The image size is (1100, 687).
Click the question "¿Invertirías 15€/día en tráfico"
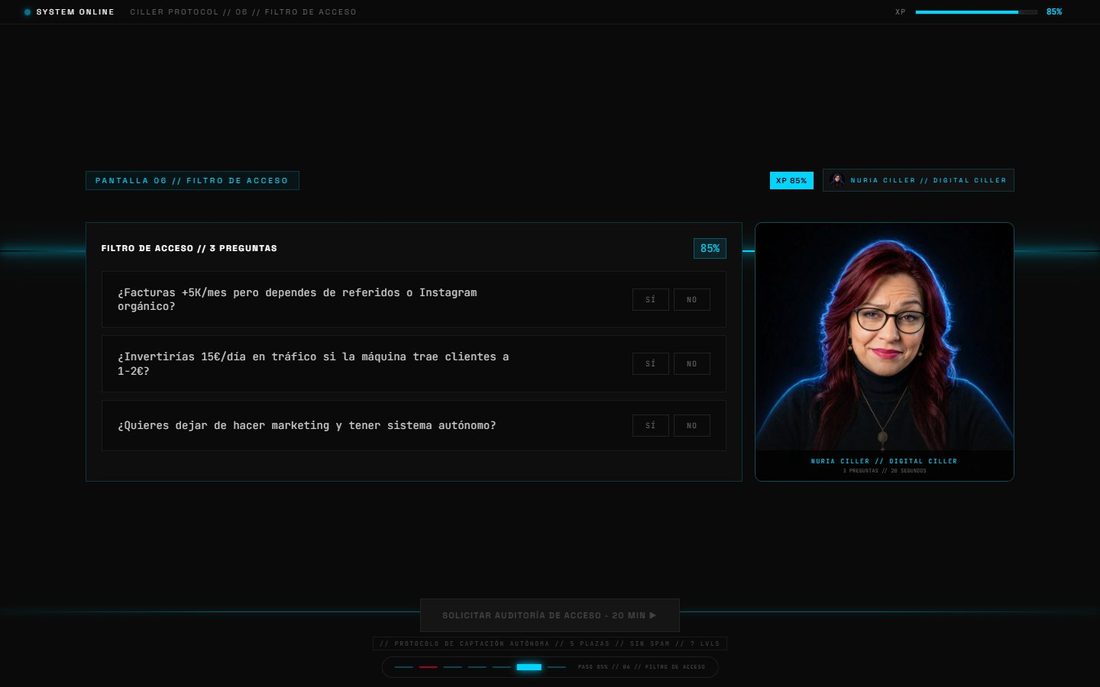(314, 363)
